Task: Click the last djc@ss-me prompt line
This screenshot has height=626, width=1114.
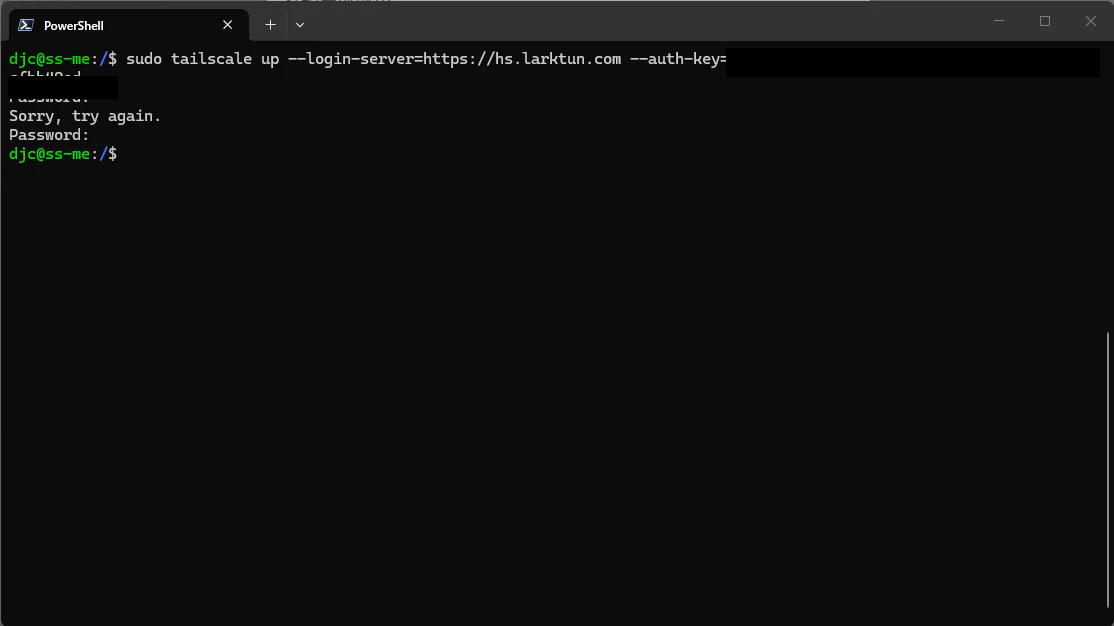Action: 63,154
